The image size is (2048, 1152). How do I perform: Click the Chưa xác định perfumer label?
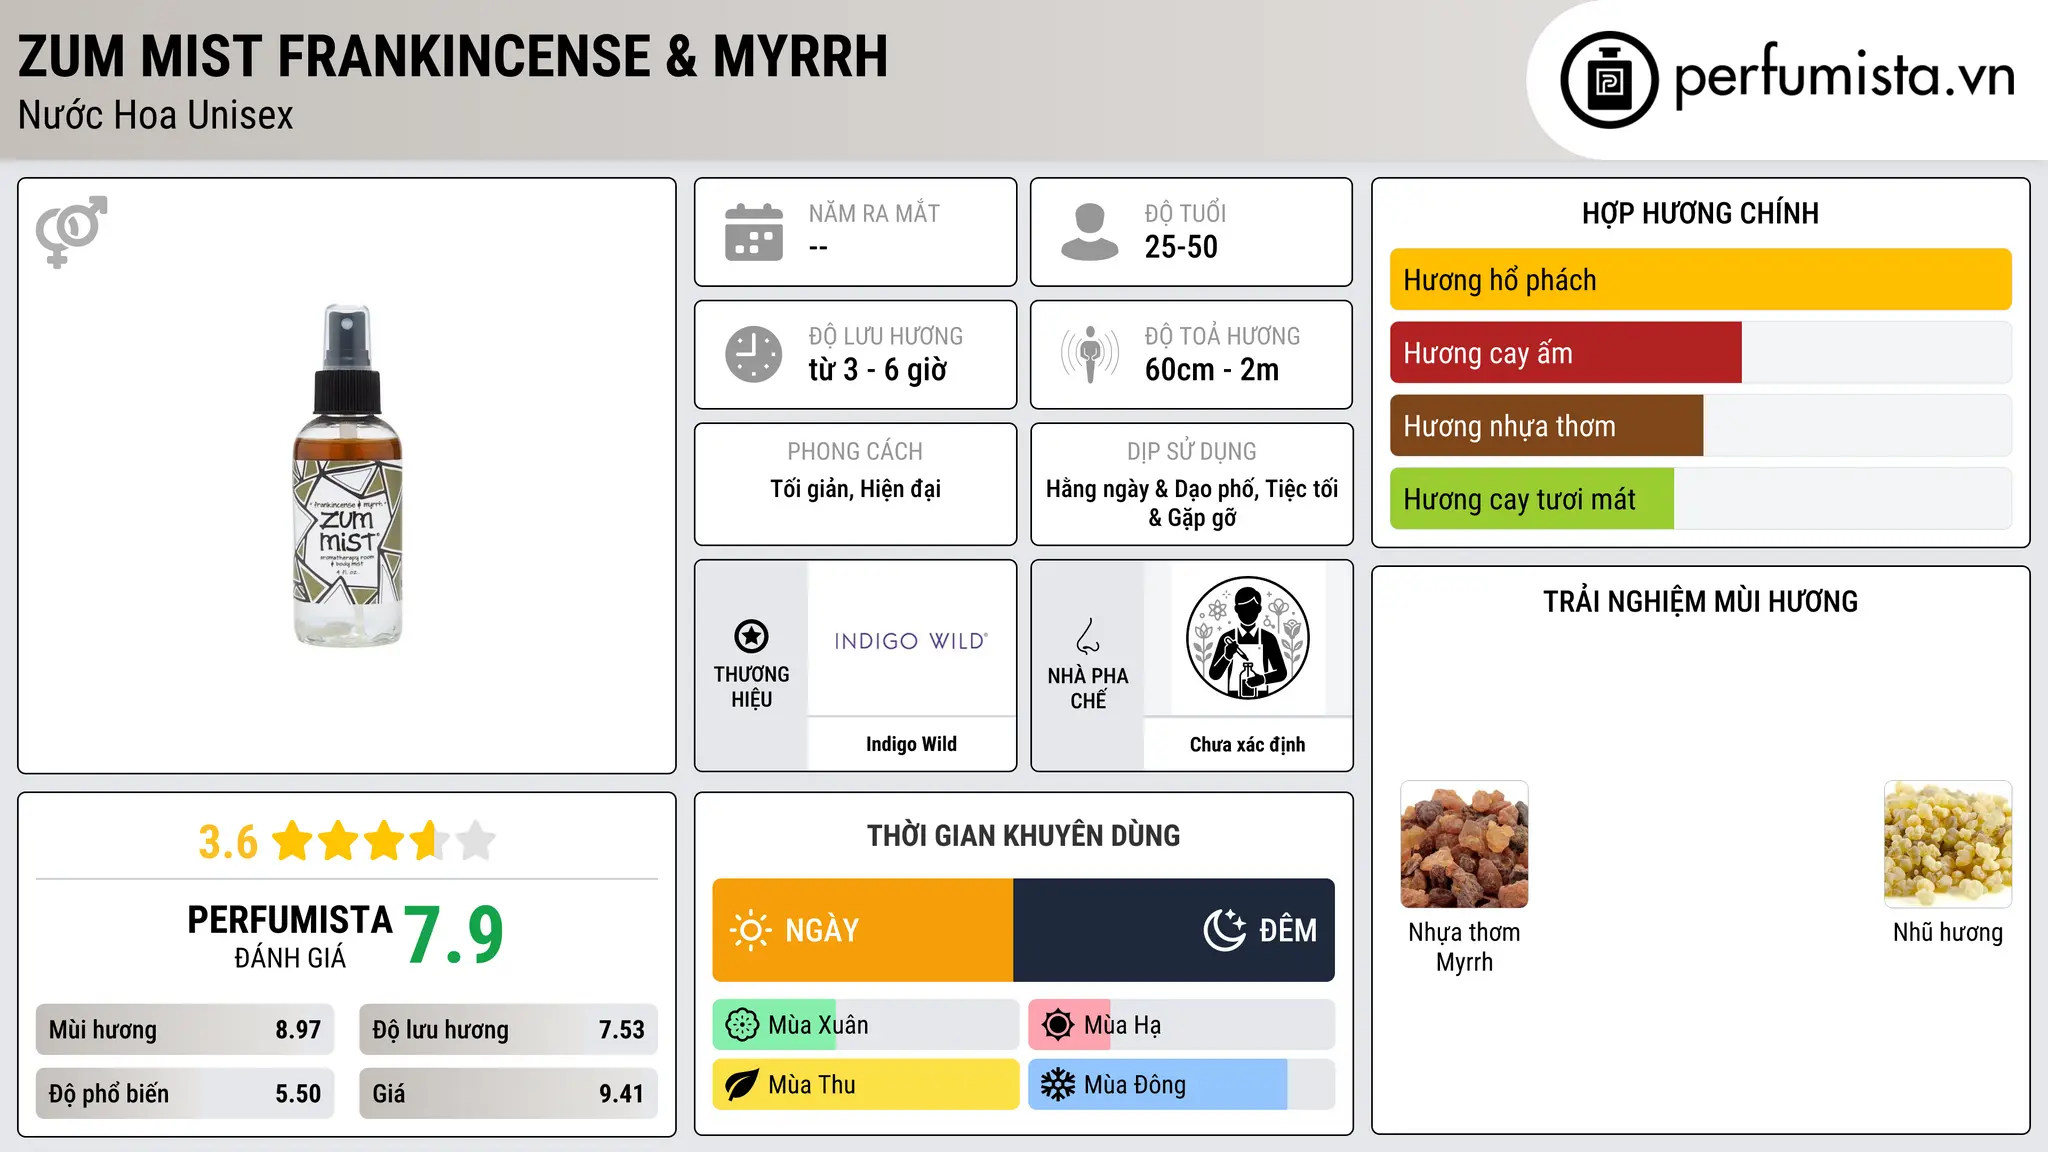(x=1247, y=744)
